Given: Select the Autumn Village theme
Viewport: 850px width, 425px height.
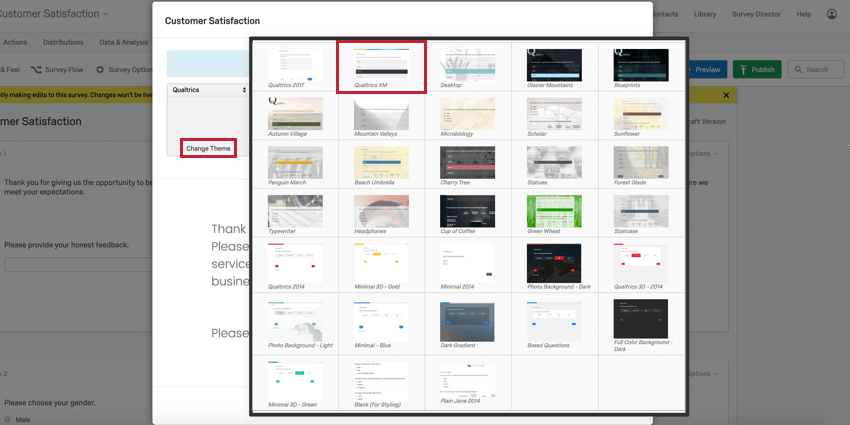Looking at the screenshot, I should click(x=295, y=116).
